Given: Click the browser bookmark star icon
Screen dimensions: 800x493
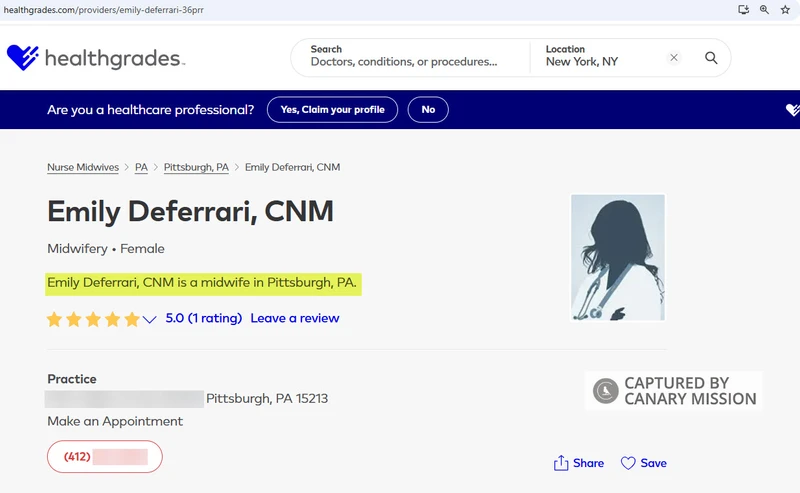Looking at the screenshot, I should [x=785, y=10].
